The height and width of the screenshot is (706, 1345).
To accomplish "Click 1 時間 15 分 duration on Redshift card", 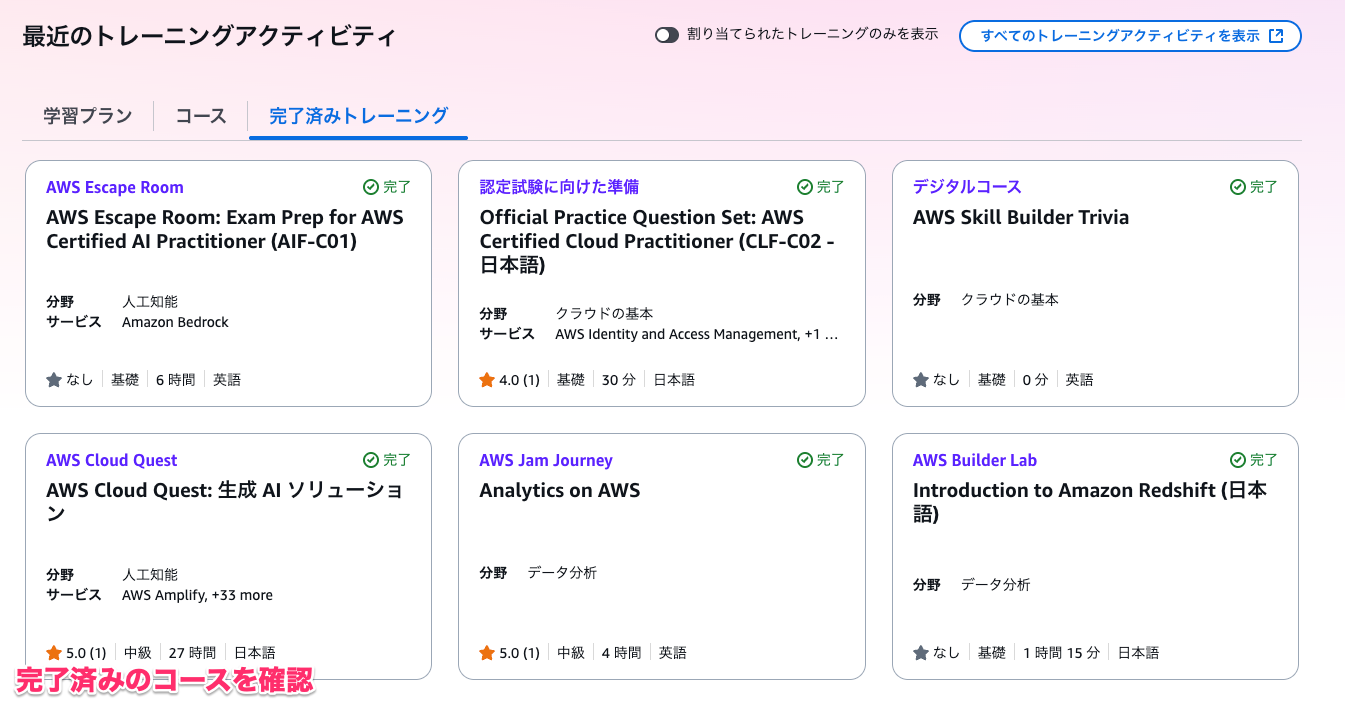I will 1061,652.
